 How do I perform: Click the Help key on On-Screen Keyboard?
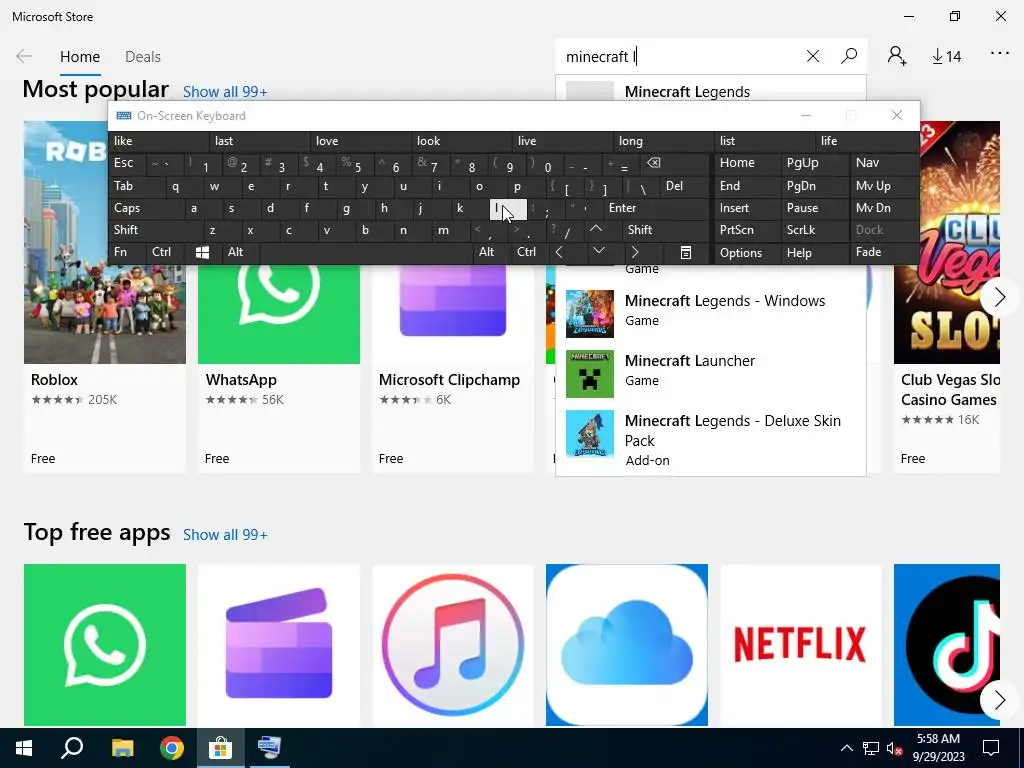click(x=814, y=253)
